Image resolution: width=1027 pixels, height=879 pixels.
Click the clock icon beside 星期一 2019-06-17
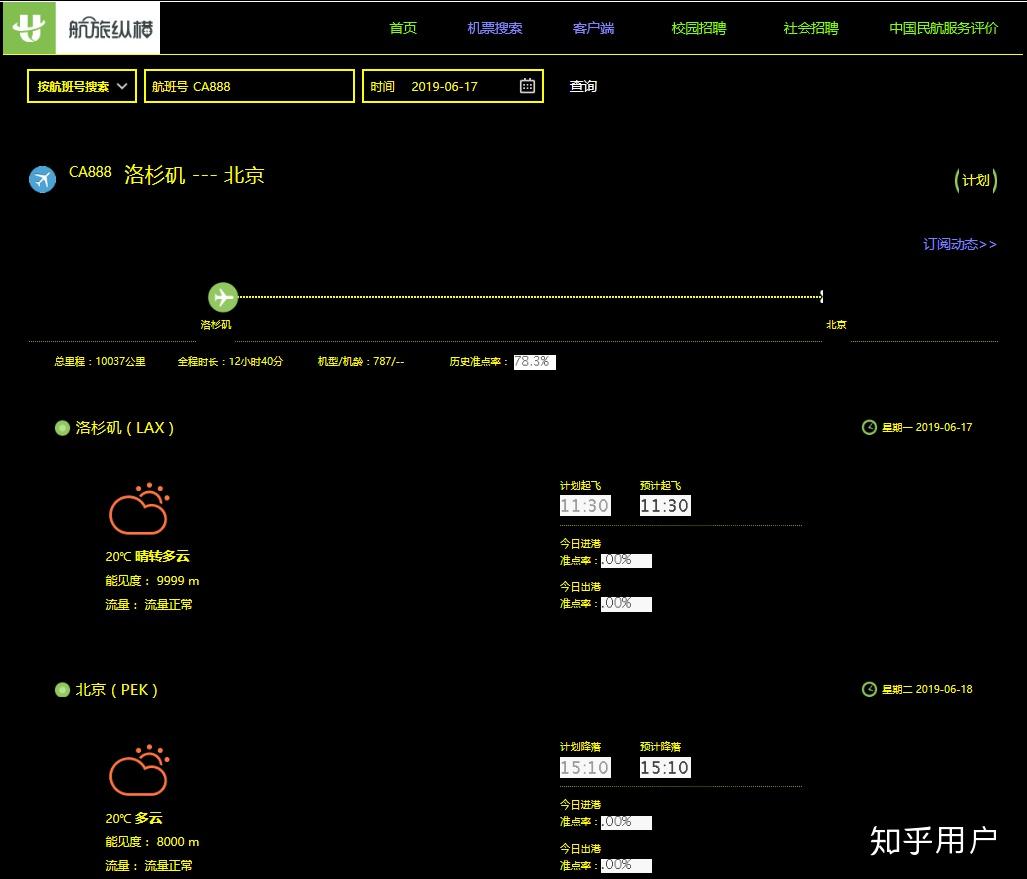tap(869, 427)
